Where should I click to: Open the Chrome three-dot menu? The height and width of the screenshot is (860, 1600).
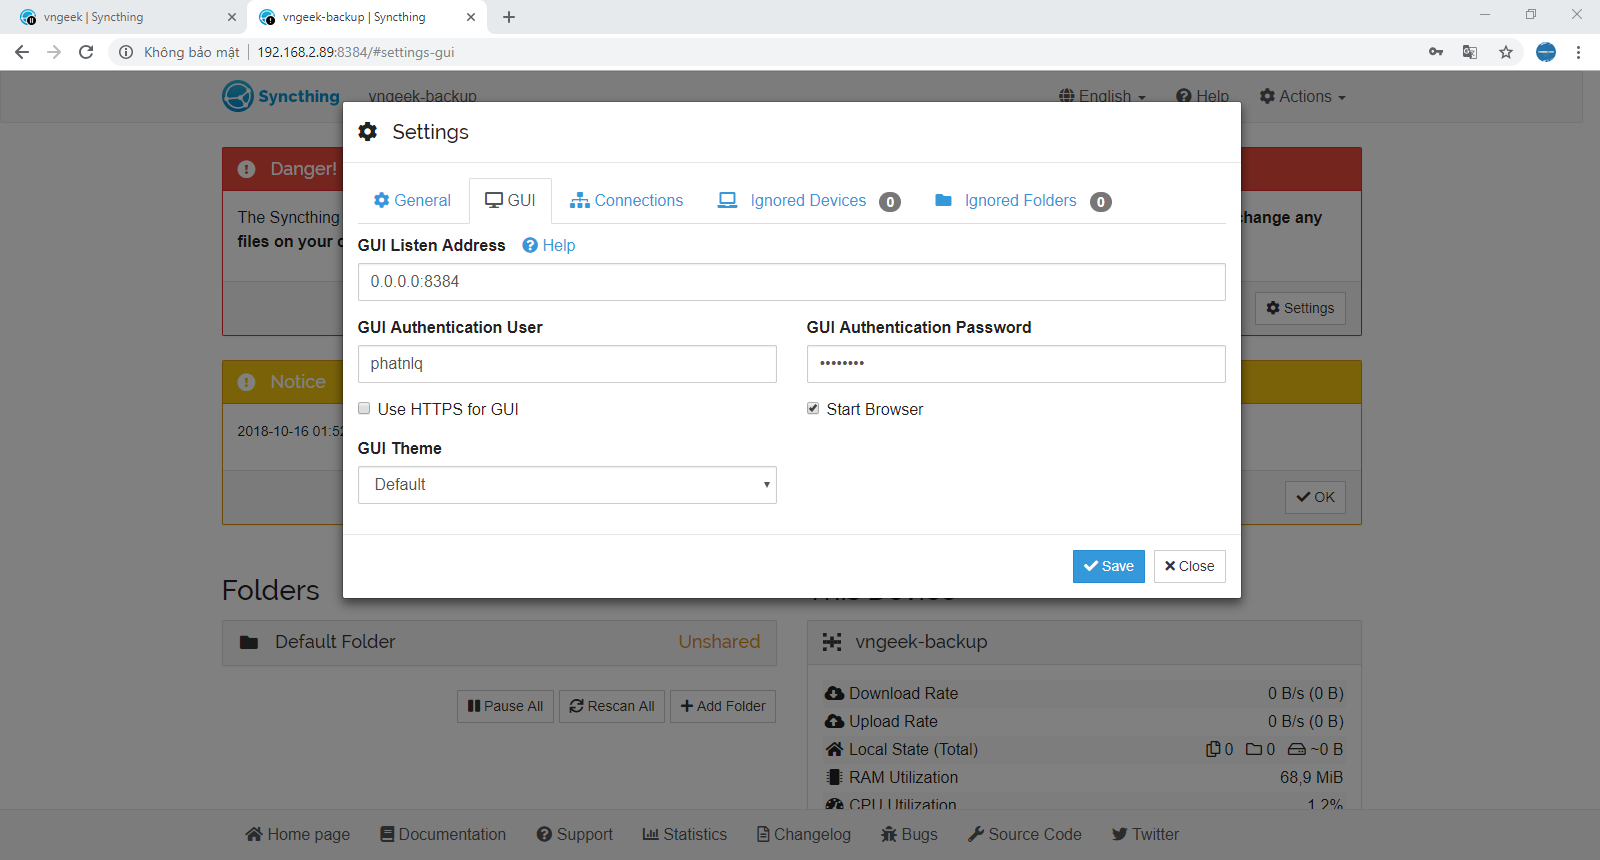(1578, 52)
